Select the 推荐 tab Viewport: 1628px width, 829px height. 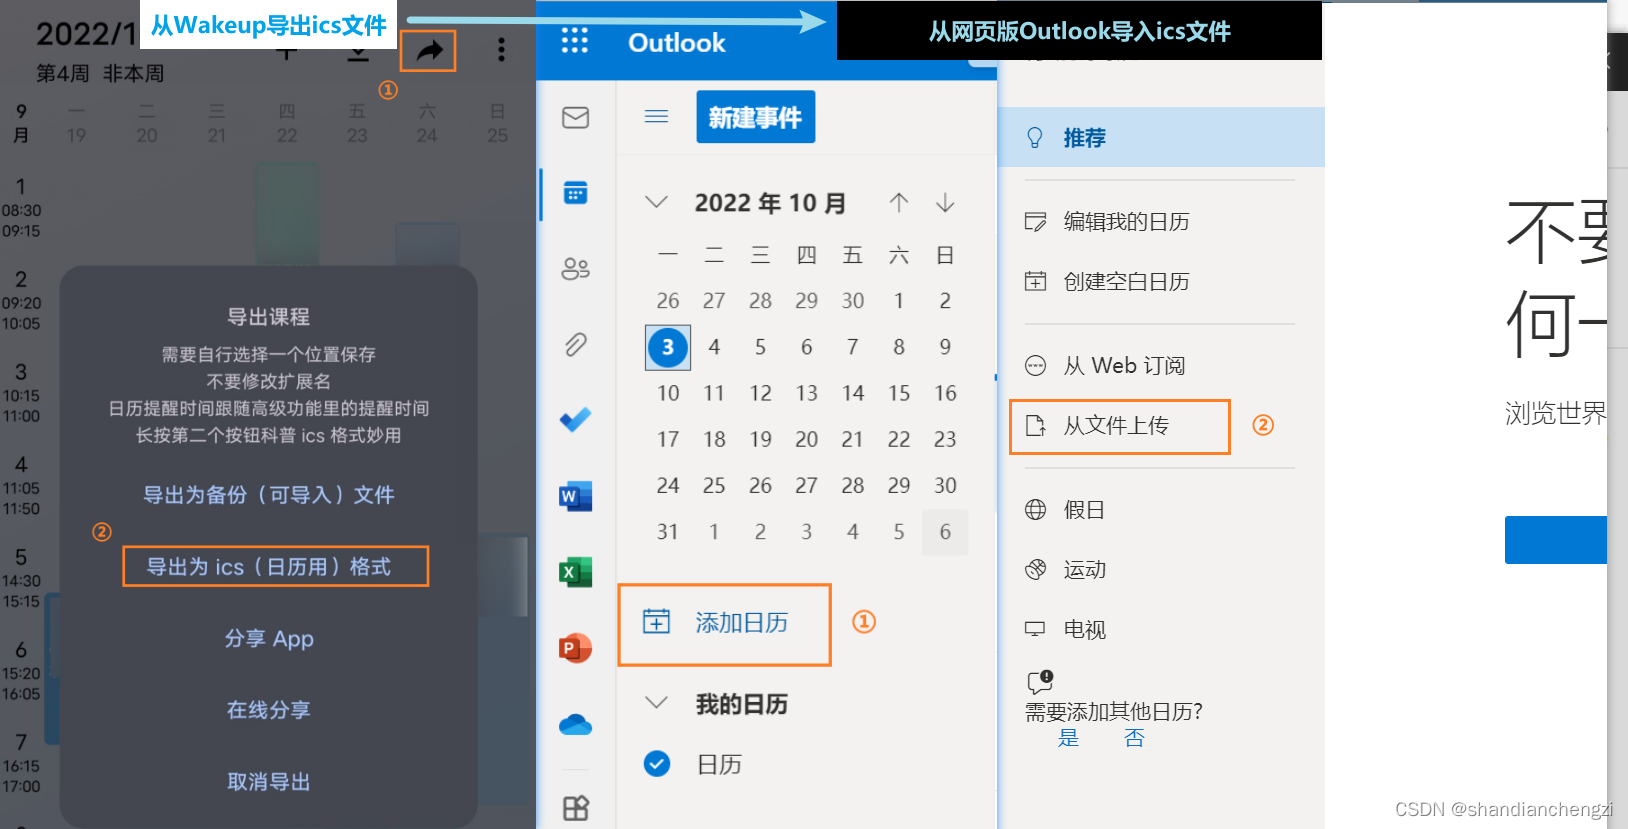click(x=1161, y=137)
